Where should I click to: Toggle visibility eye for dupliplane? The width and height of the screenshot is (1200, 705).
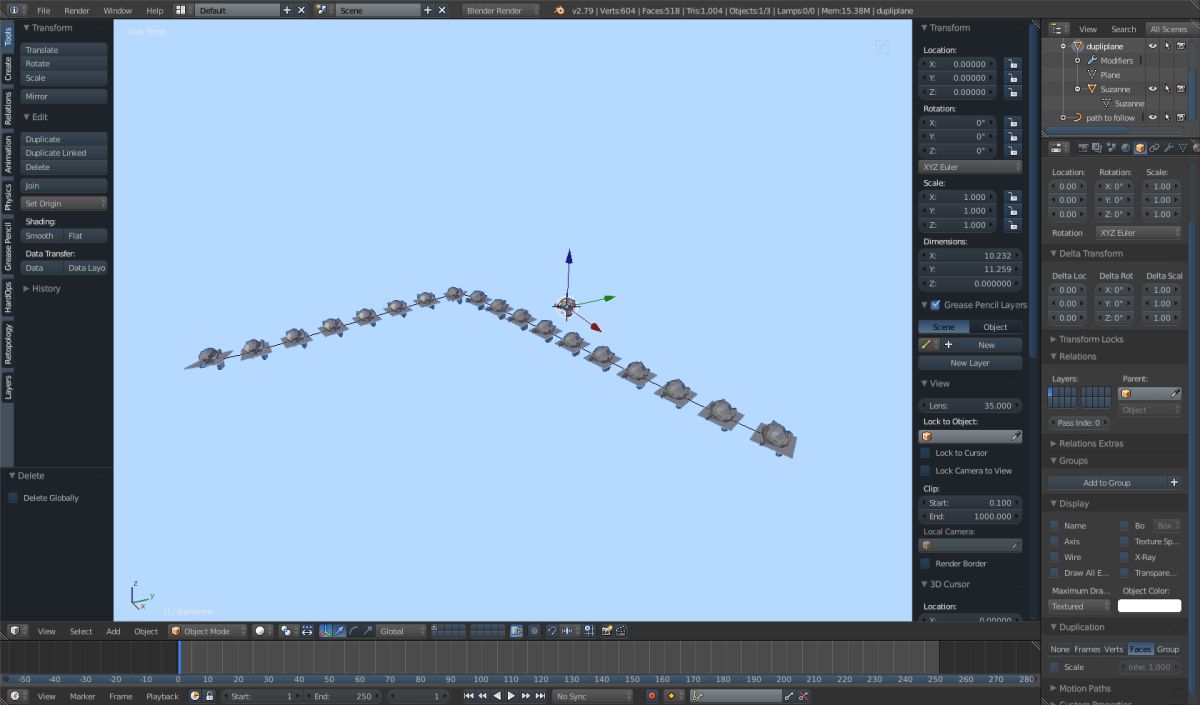click(x=1152, y=46)
